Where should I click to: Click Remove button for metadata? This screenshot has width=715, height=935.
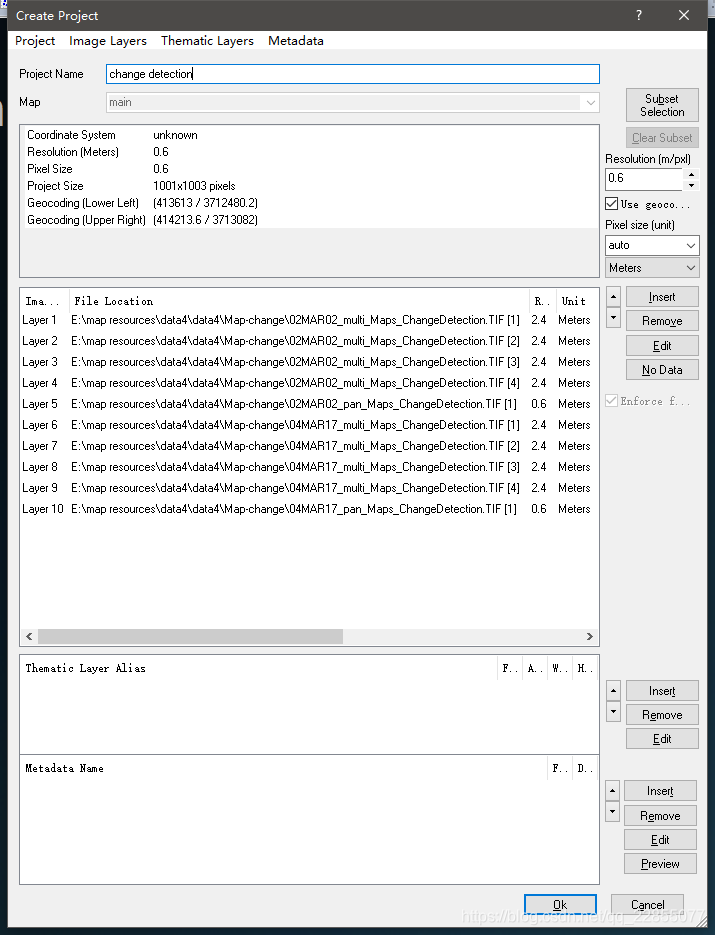click(x=660, y=816)
